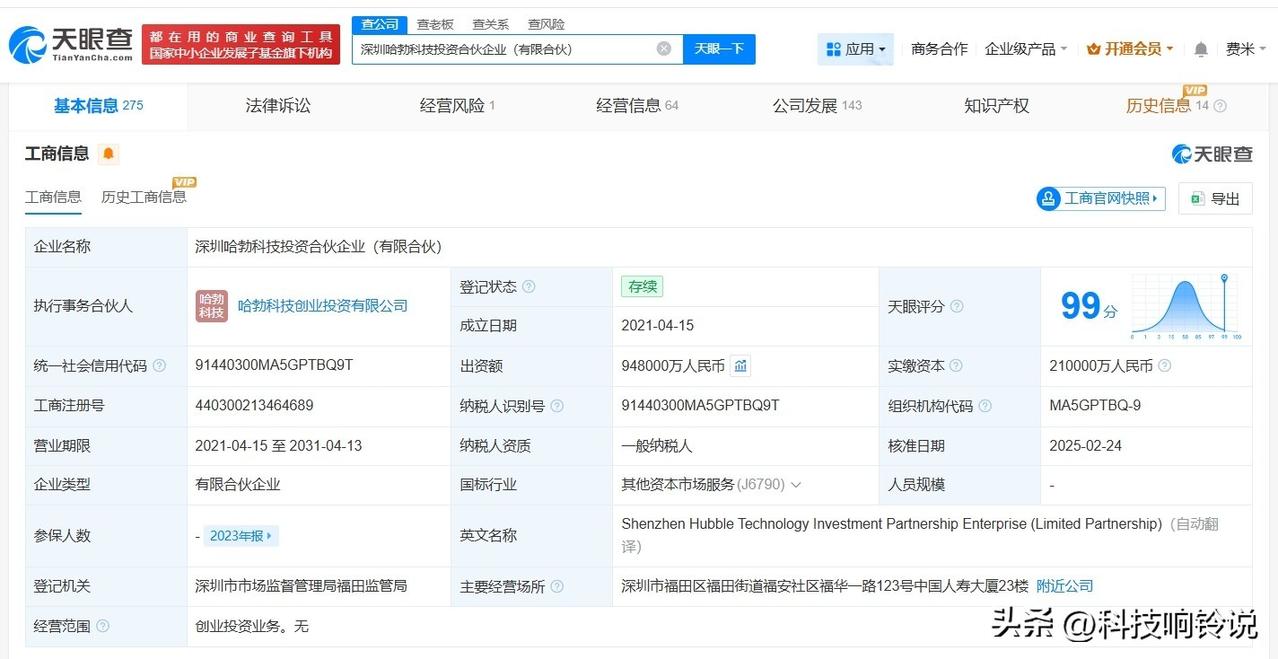Switch to the 历史信息 tab
The width and height of the screenshot is (1278, 659).
click(x=1158, y=106)
